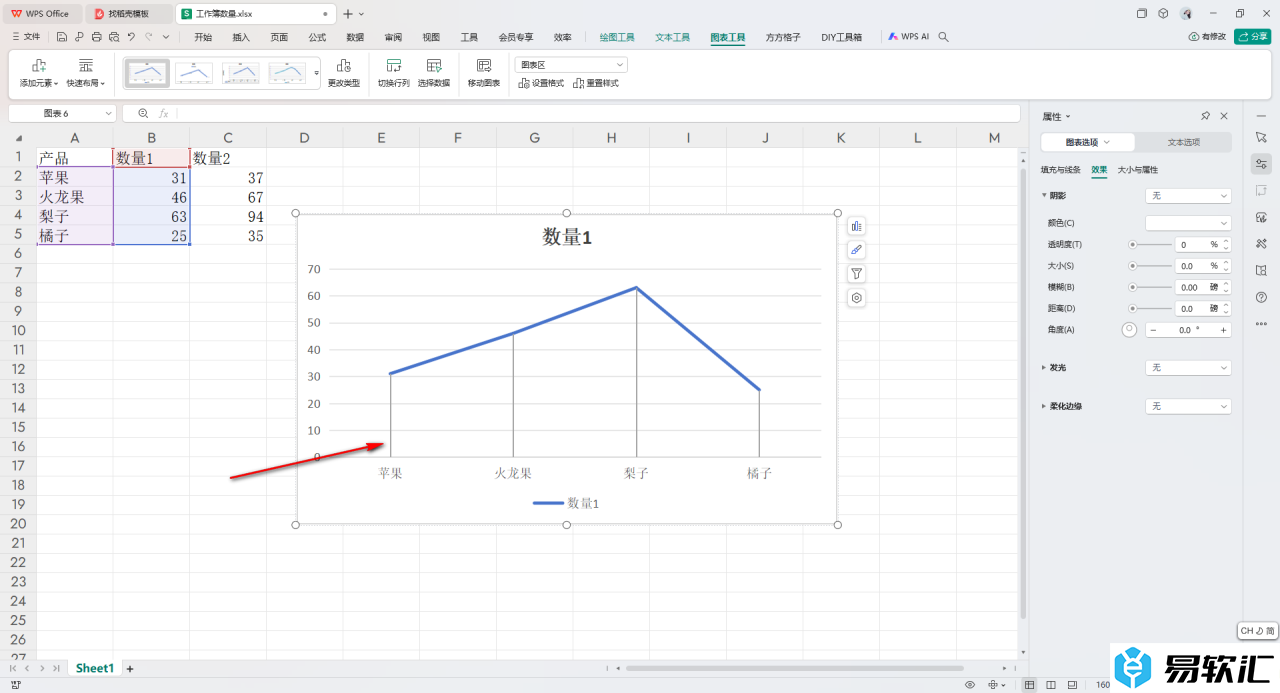Click the 有修改 changes status button
This screenshot has height=693, width=1280.
(1207, 37)
